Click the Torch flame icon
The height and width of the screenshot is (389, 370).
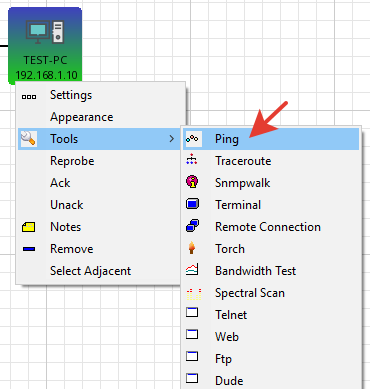click(192, 248)
